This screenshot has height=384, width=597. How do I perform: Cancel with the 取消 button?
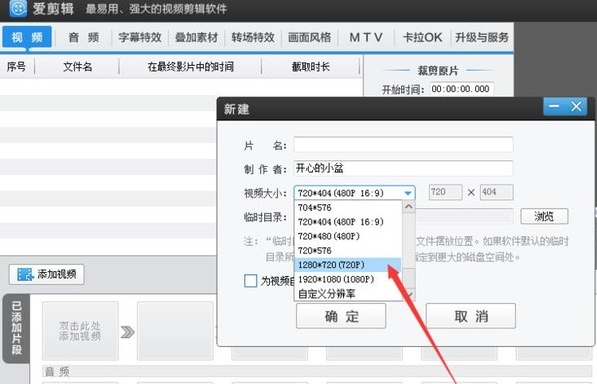pyautogui.click(x=471, y=316)
